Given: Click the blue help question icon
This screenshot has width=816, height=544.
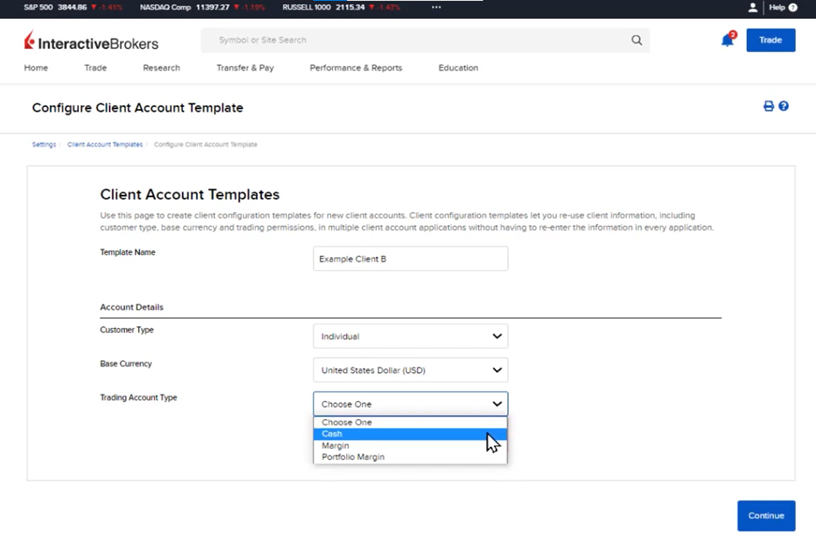Looking at the screenshot, I should coord(784,106).
